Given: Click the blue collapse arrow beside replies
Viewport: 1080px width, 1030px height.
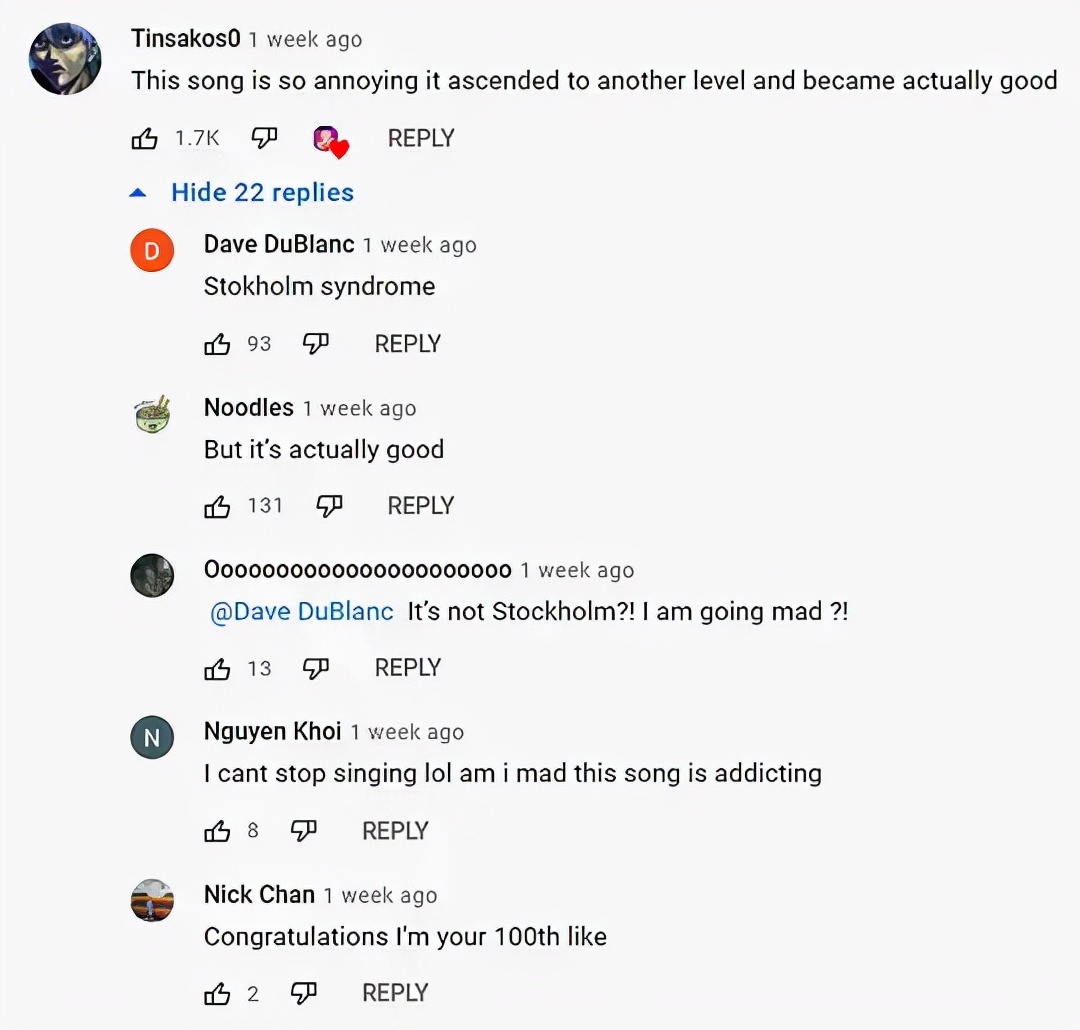Looking at the screenshot, I should [x=140, y=192].
